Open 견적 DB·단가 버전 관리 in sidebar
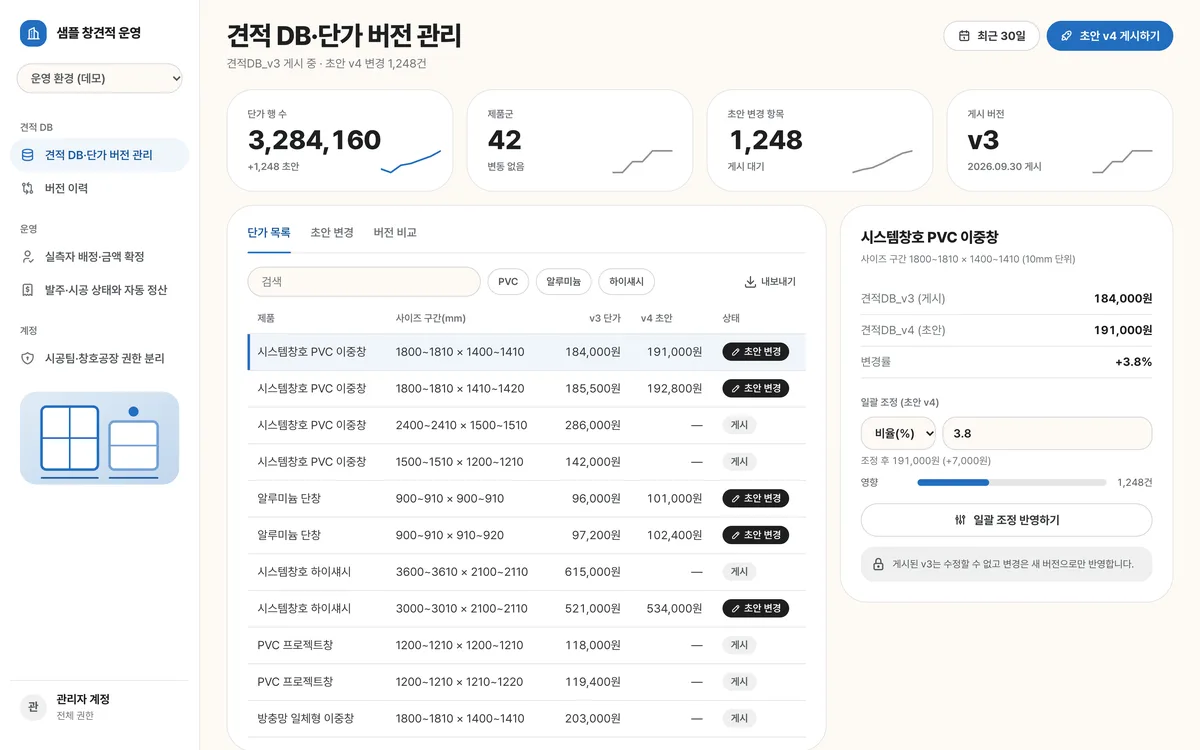Image resolution: width=1200 pixels, height=750 pixels. click(x=99, y=155)
